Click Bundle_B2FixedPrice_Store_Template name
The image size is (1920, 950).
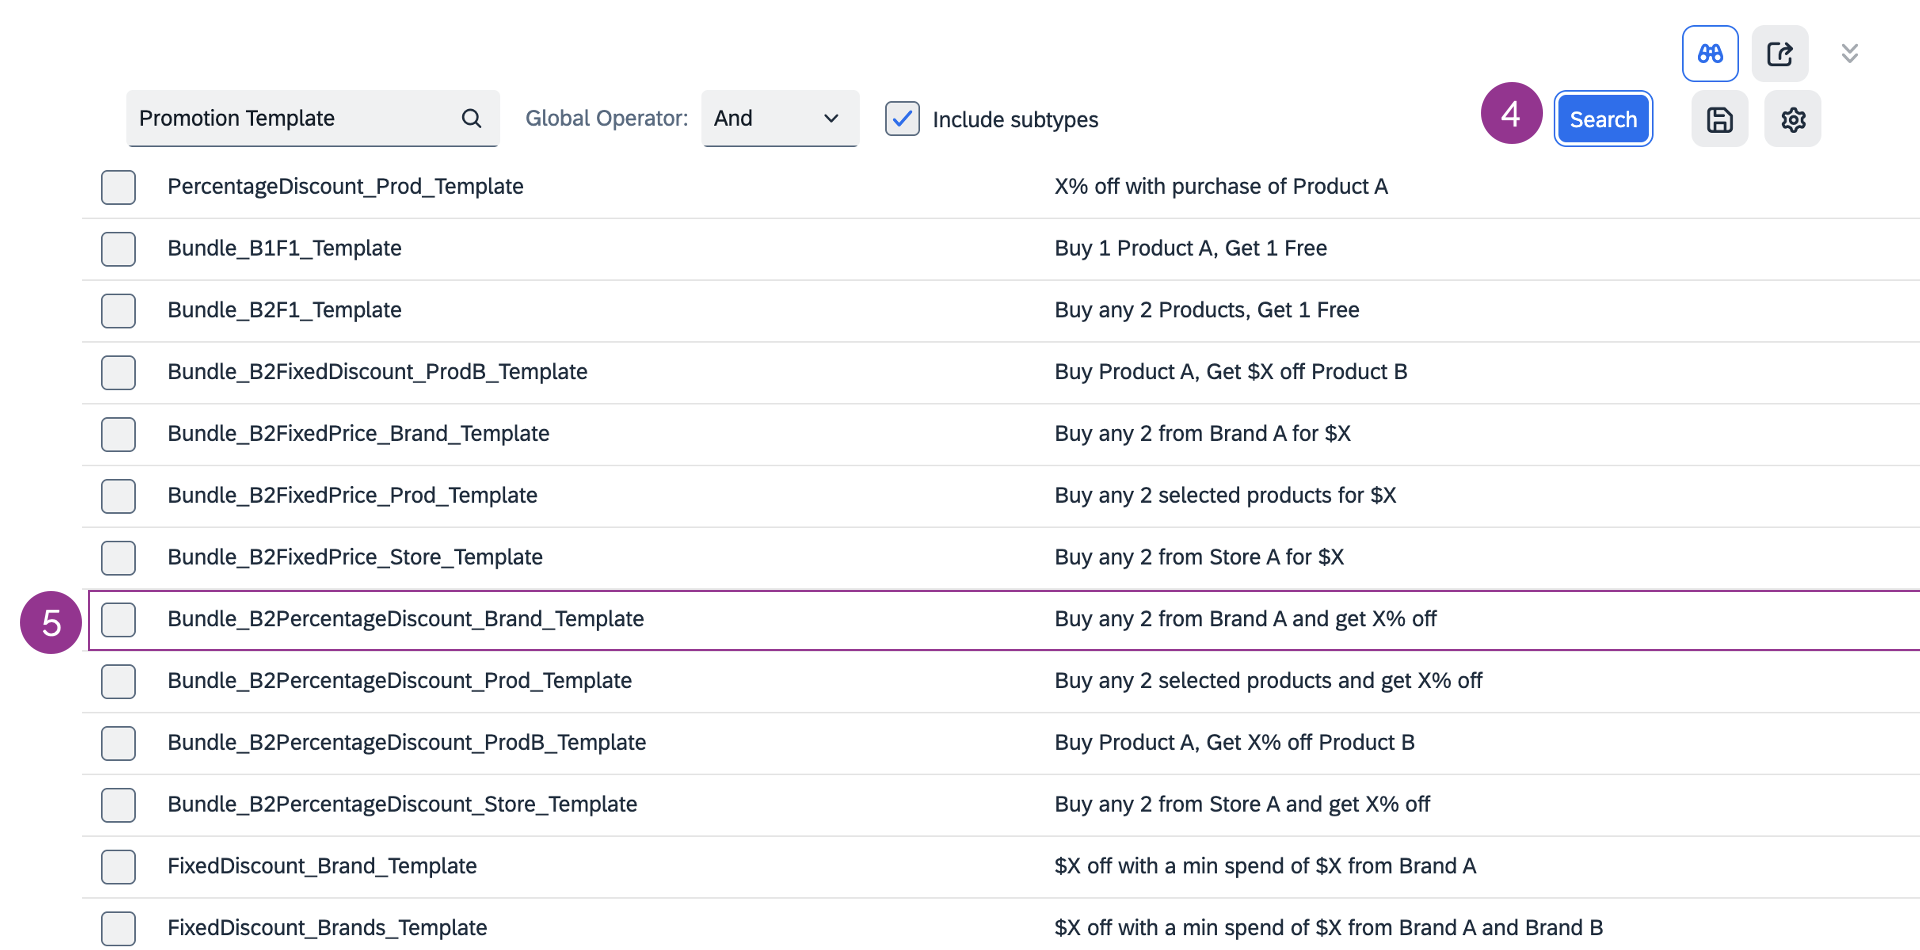click(x=355, y=557)
